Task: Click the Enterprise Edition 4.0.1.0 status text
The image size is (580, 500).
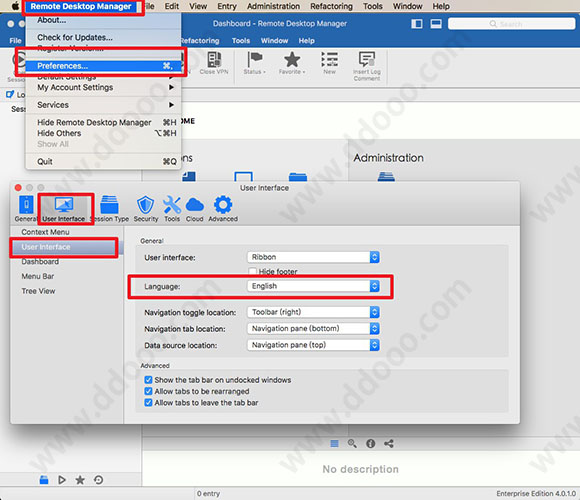Action: [536, 494]
